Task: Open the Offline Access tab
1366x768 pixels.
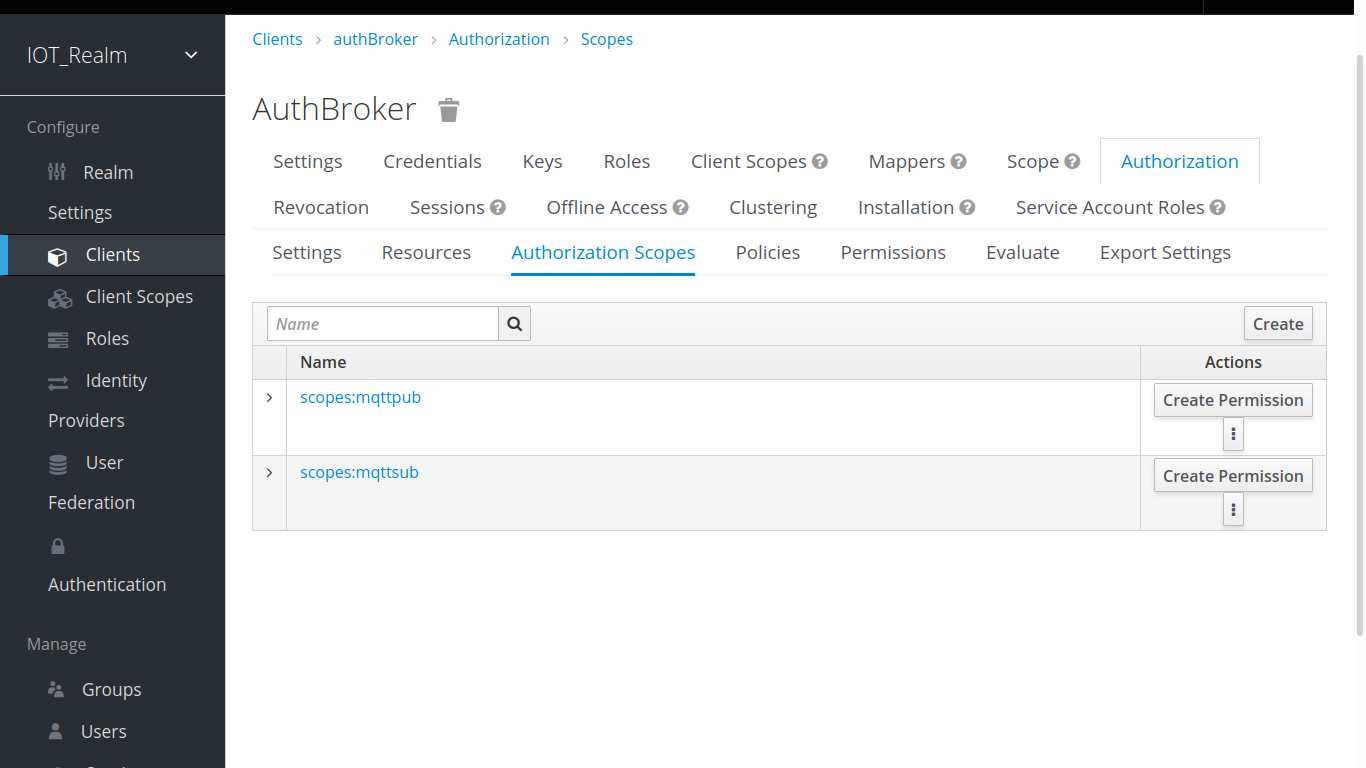Action: click(607, 207)
